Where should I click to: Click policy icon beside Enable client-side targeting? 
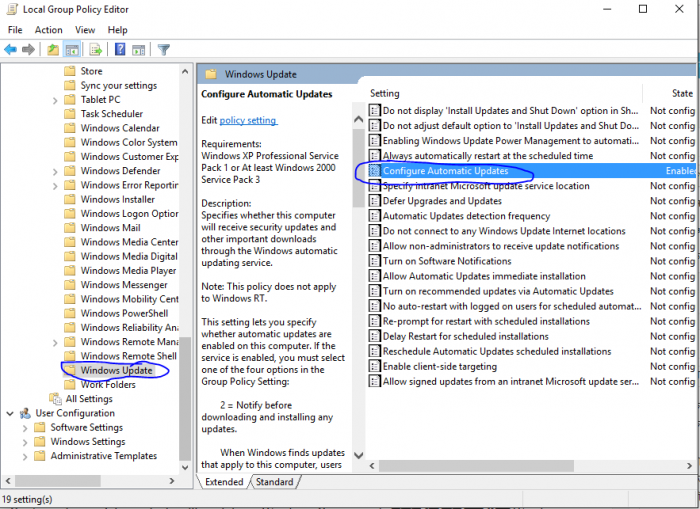click(x=375, y=366)
